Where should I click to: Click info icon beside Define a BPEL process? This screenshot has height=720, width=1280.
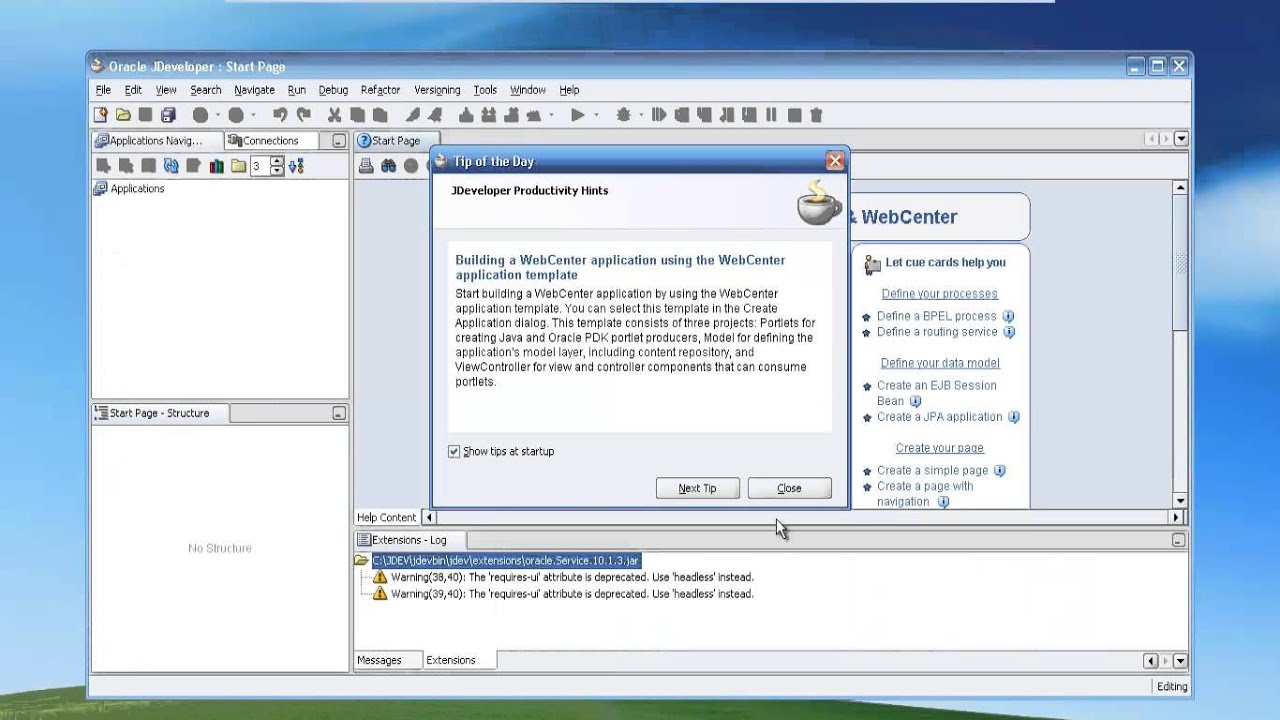(1008, 316)
